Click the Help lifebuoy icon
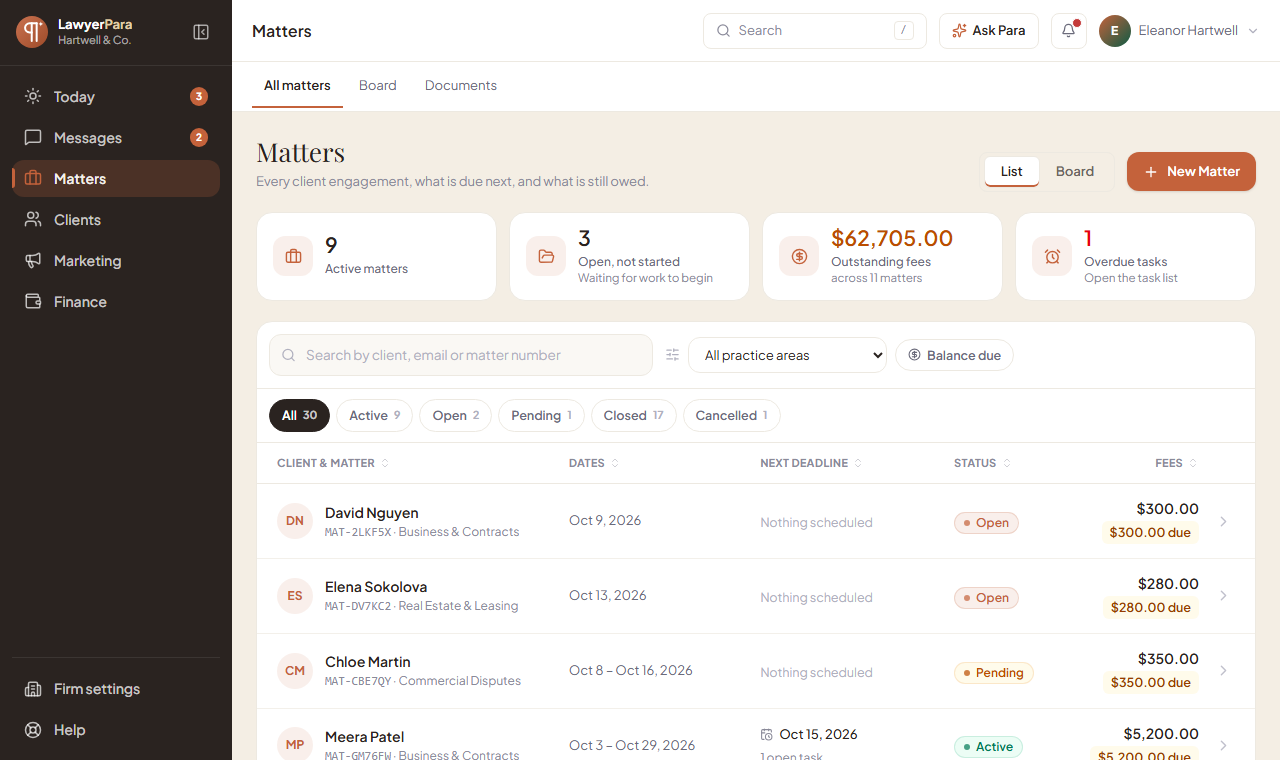This screenshot has width=1280, height=760. click(x=33, y=730)
